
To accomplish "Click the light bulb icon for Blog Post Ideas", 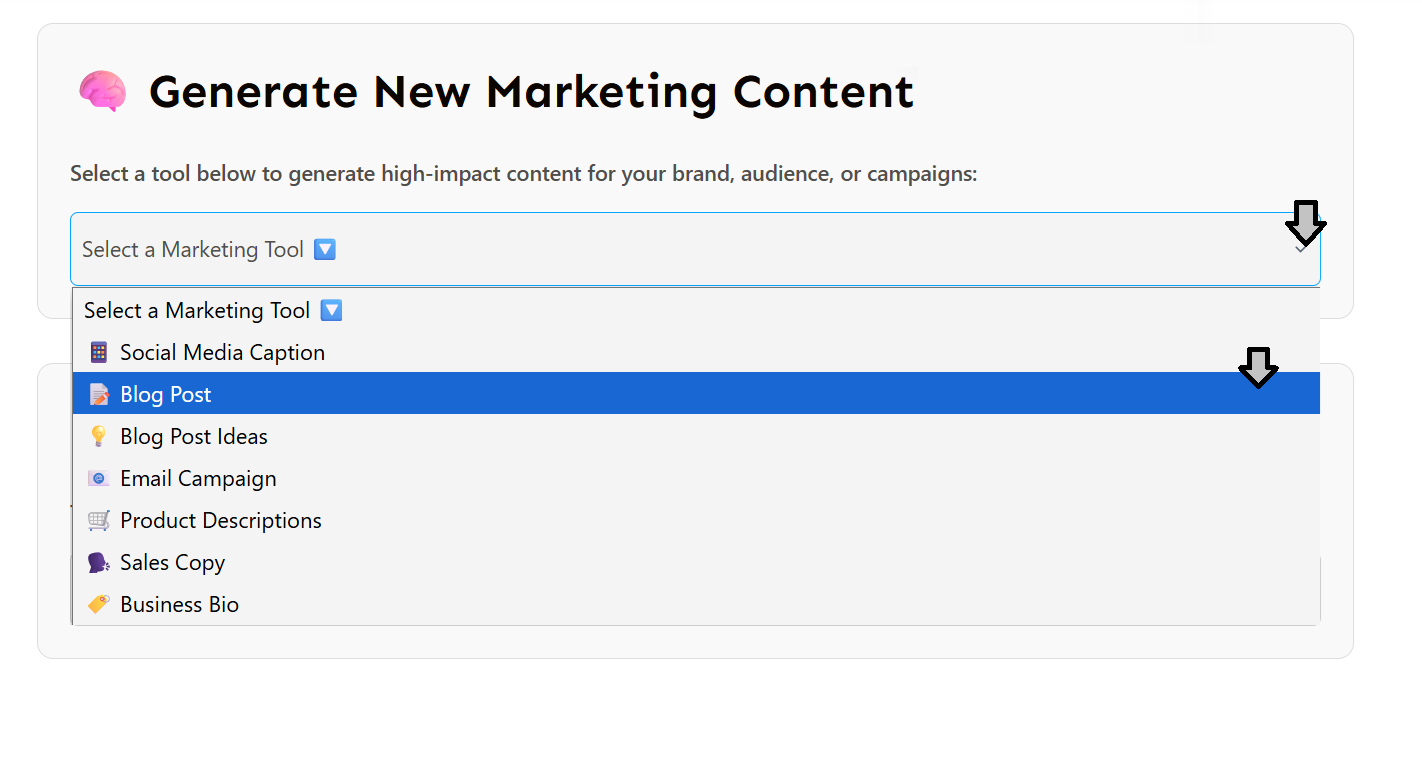I will tap(98, 437).
